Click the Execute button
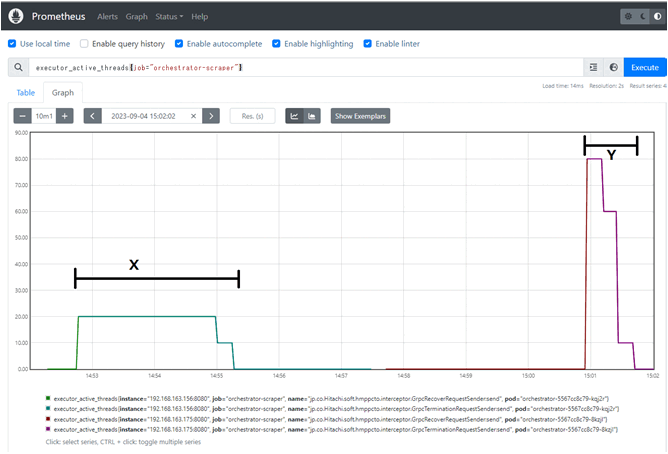 [645, 67]
